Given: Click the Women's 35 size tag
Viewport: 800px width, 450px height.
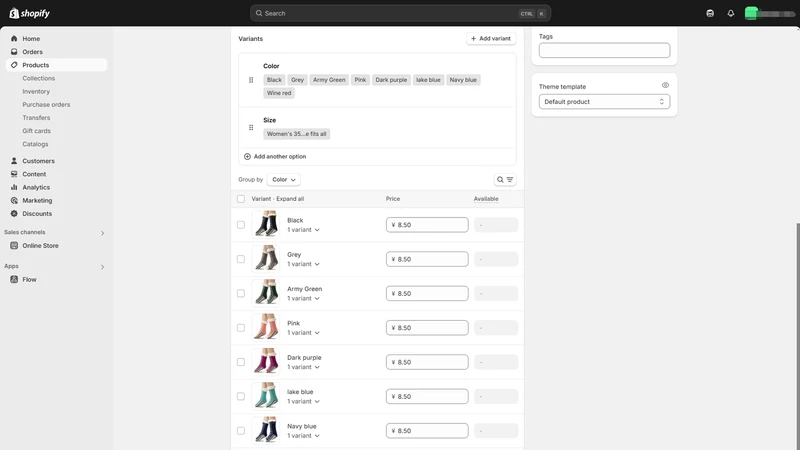Looking at the screenshot, I should click(296, 134).
